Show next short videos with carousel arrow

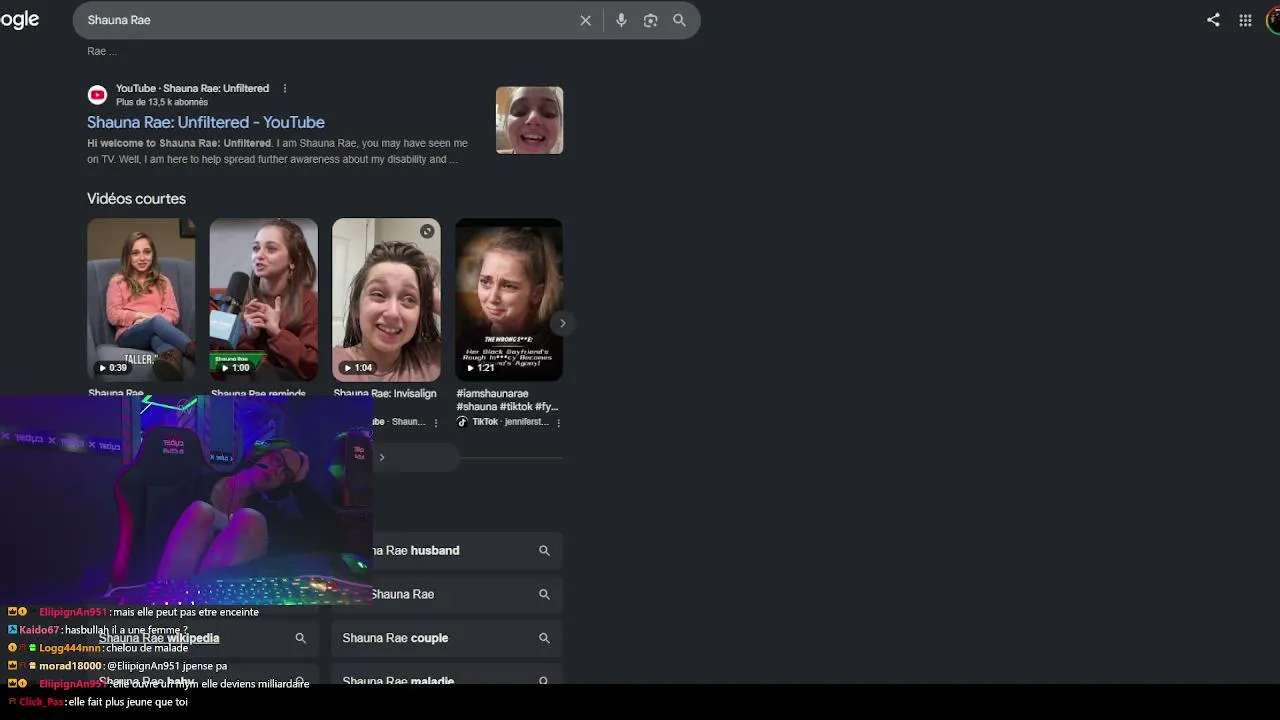click(562, 323)
